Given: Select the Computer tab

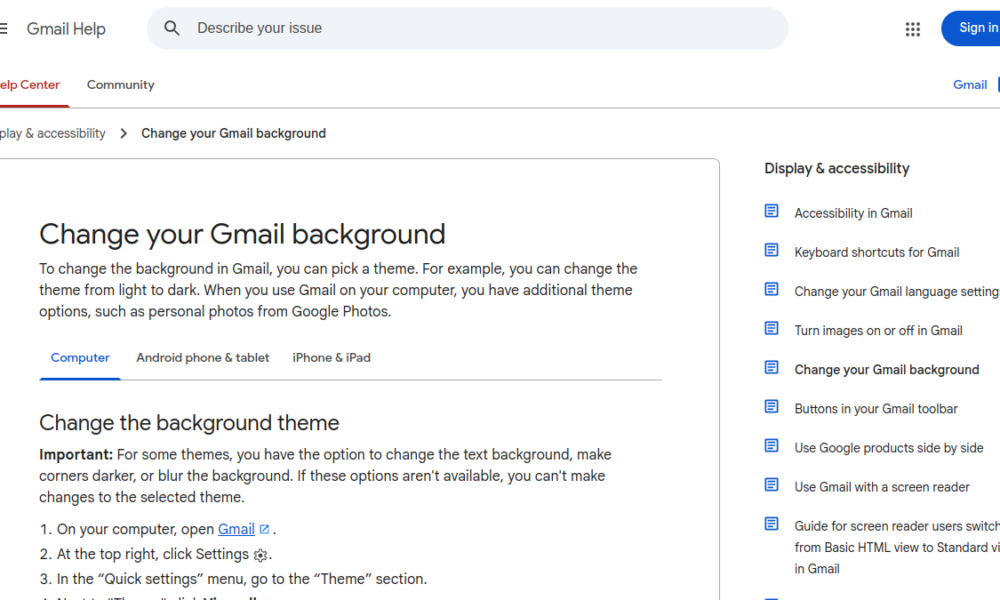Looking at the screenshot, I should tap(80, 358).
